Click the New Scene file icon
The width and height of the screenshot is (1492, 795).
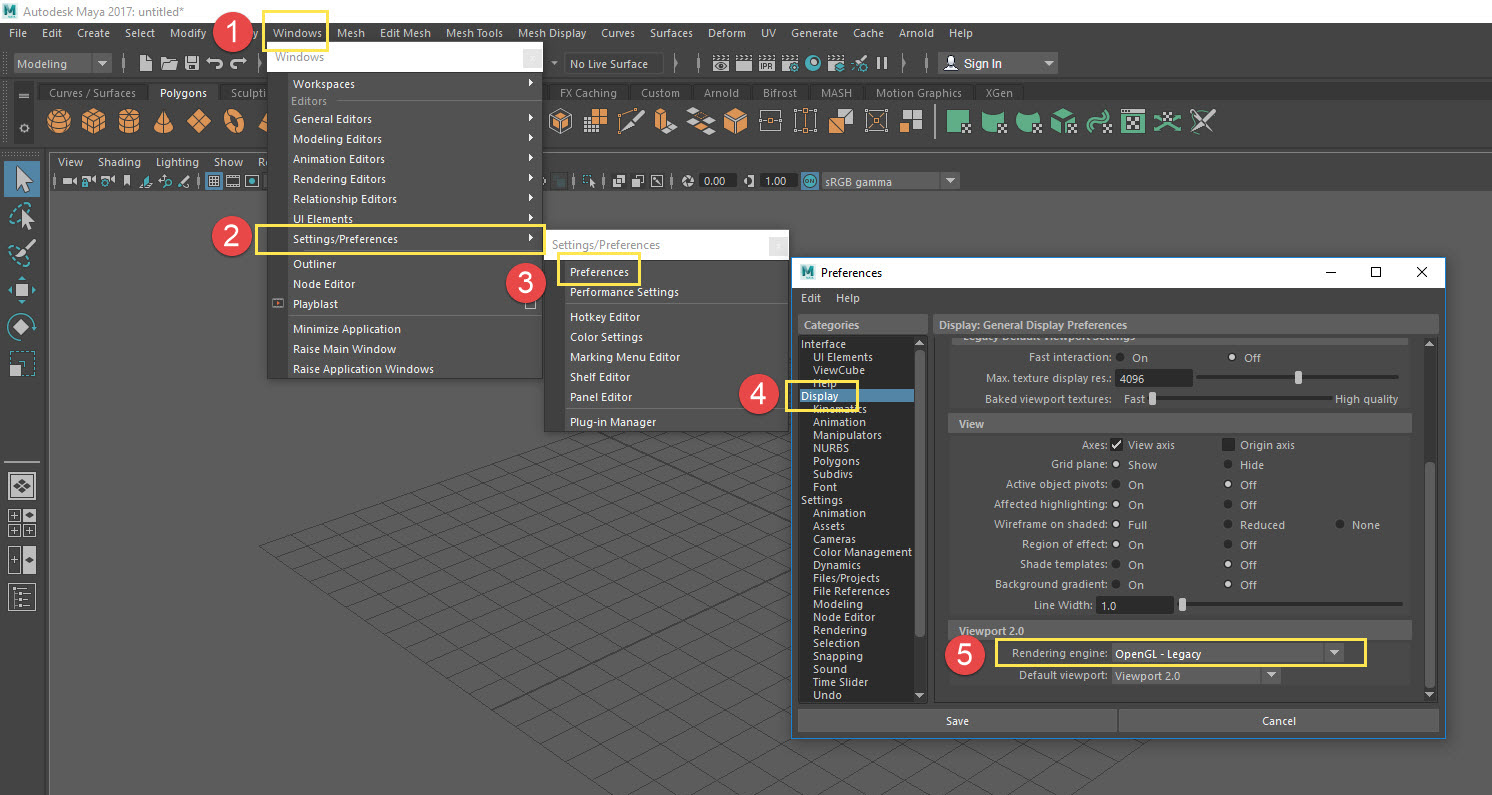tap(147, 63)
